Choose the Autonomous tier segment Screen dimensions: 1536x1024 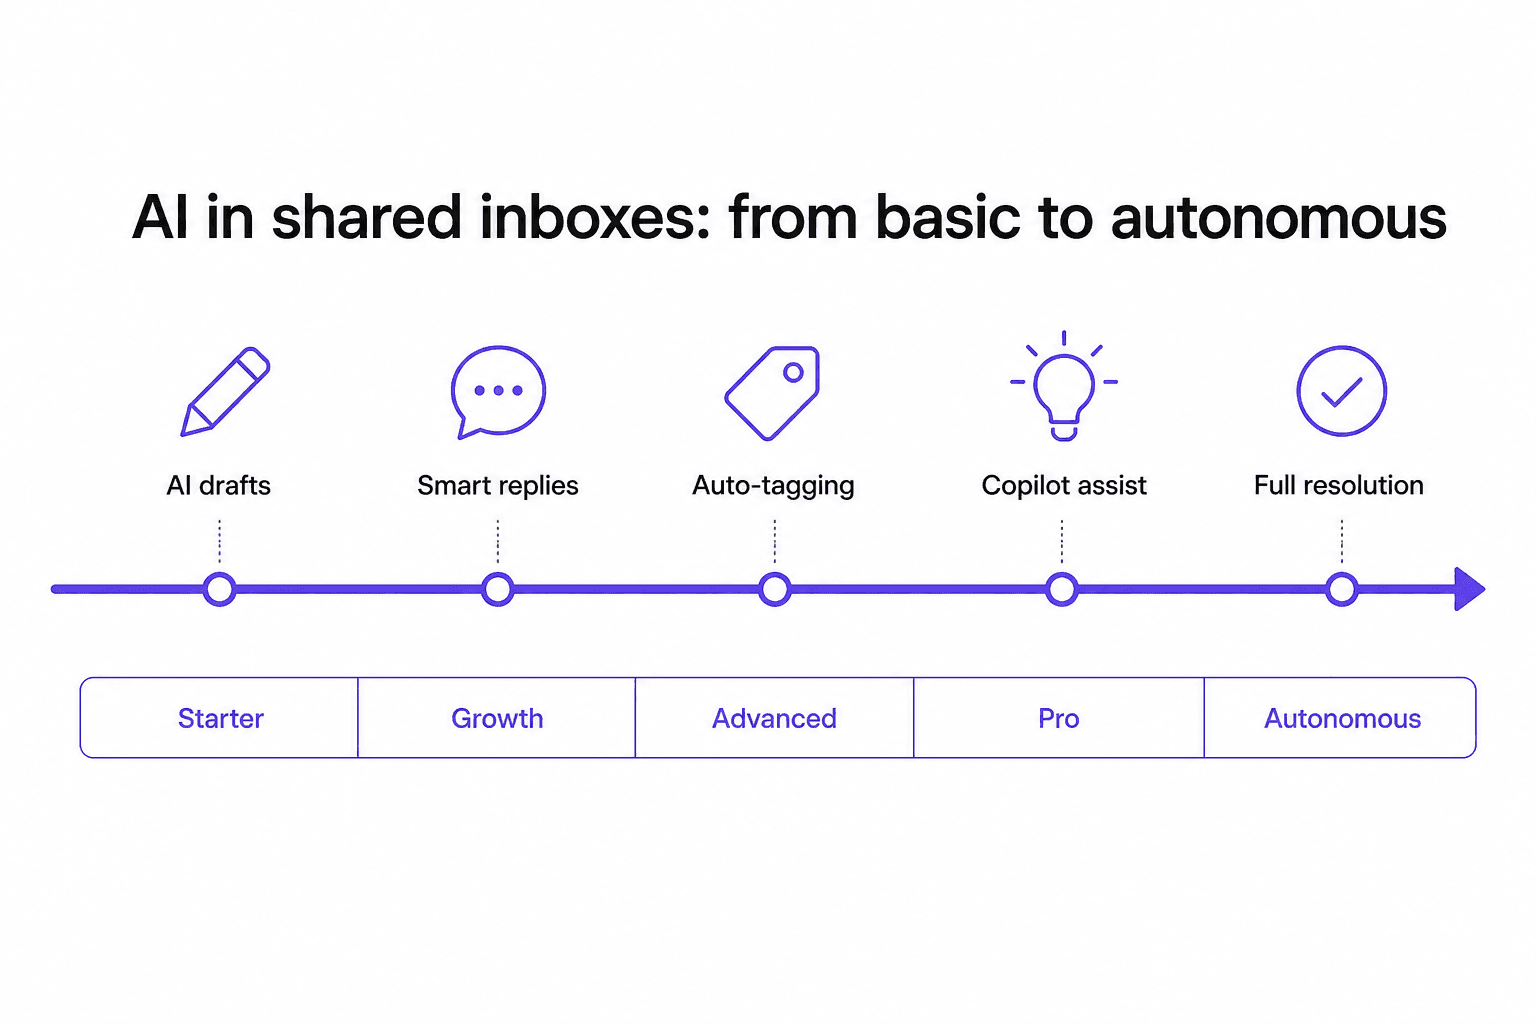1340,718
